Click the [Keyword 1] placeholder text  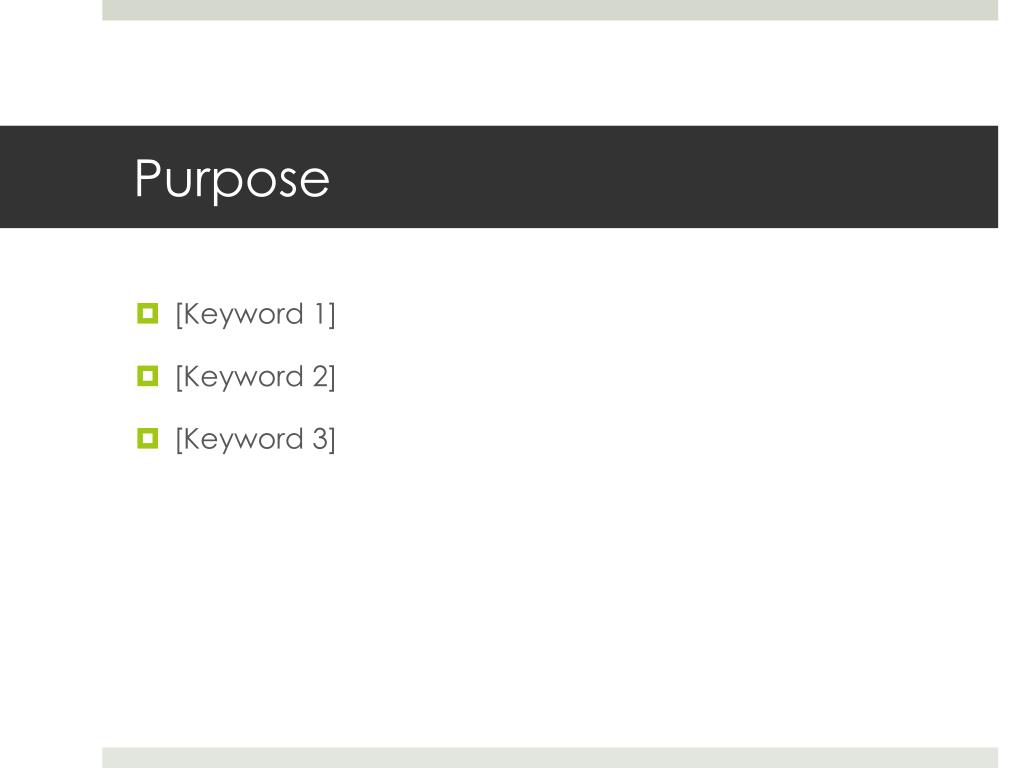[255, 314]
